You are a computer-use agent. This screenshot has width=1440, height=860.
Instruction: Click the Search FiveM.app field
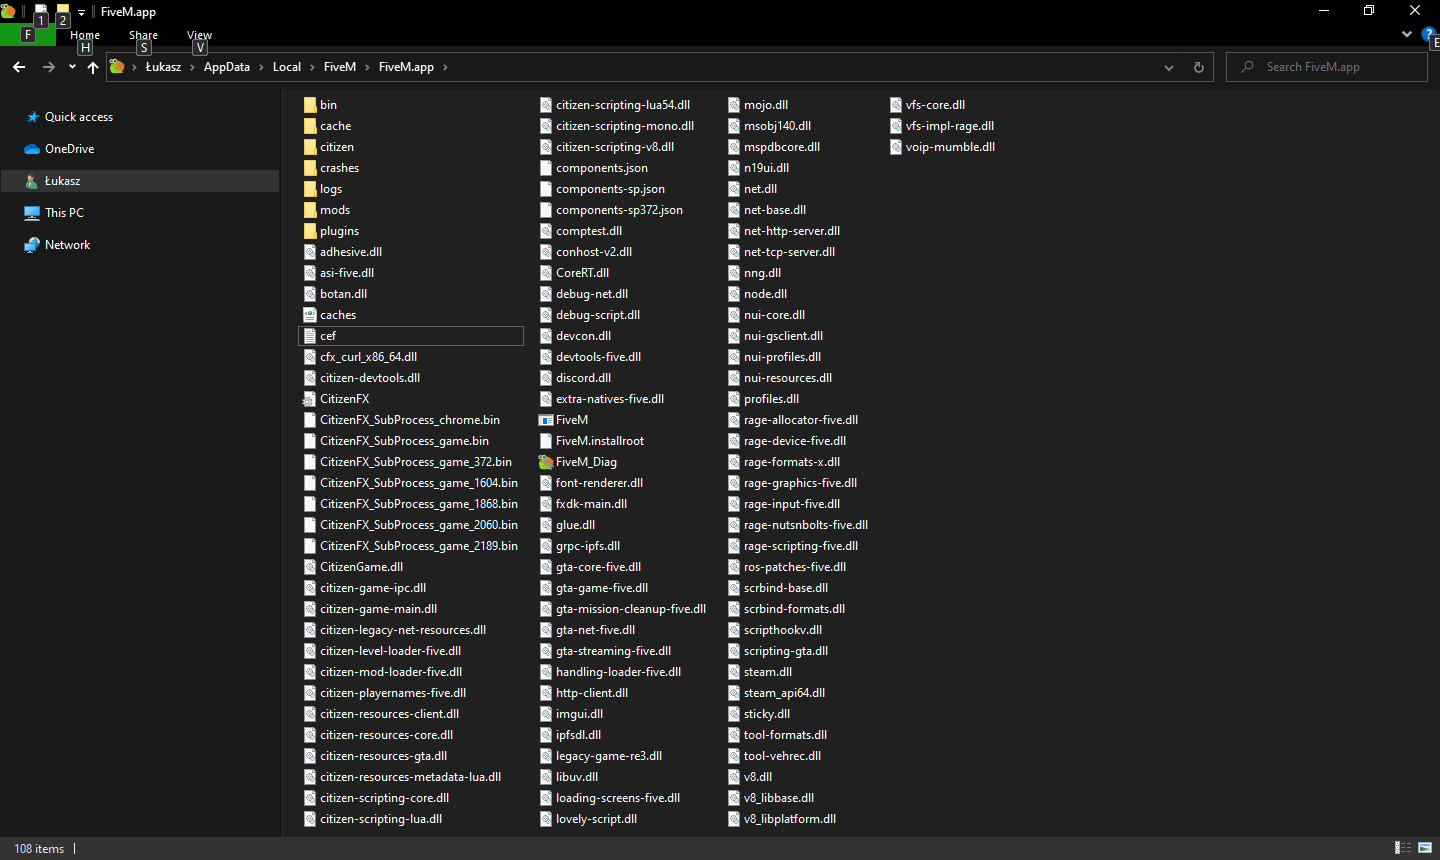point(1327,67)
